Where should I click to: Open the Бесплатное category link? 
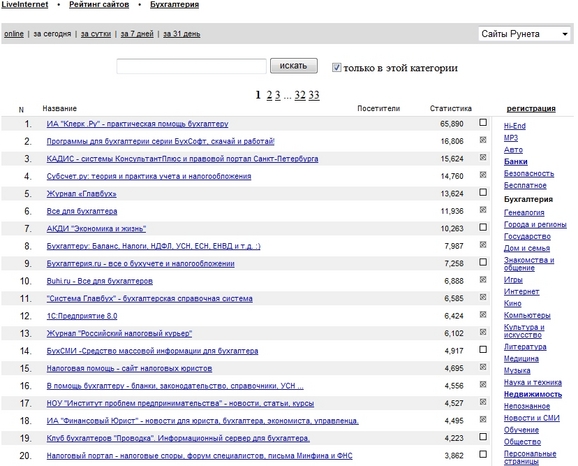tap(525, 185)
